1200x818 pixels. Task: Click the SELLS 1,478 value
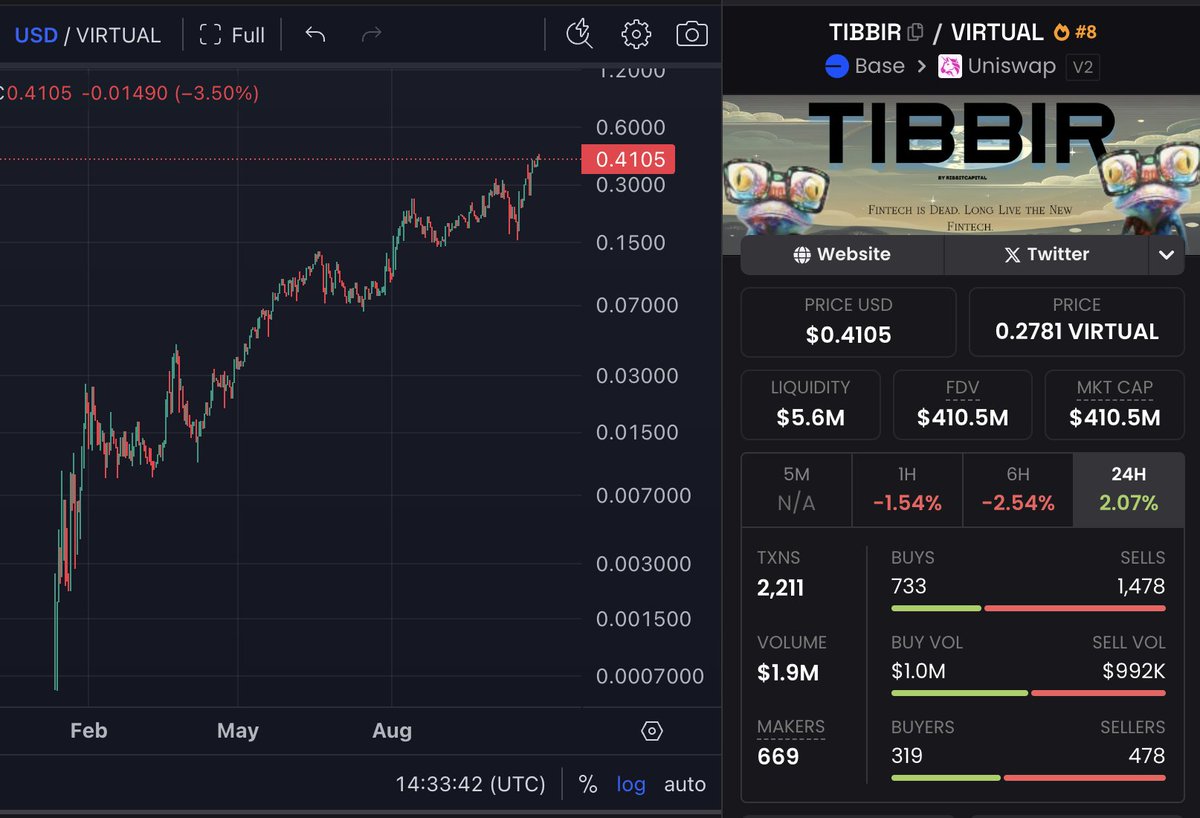coord(1141,586)
